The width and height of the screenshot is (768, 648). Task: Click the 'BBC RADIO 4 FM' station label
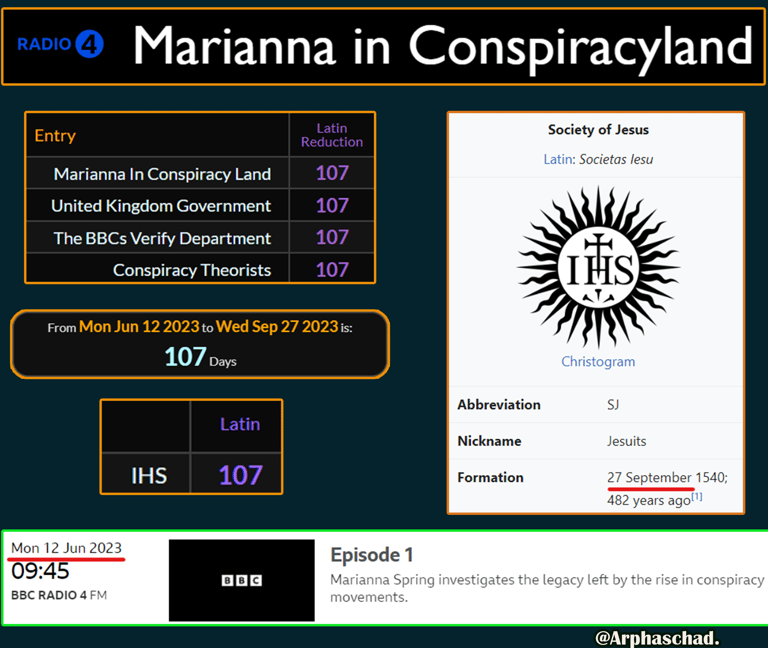(x=59, y=595)
